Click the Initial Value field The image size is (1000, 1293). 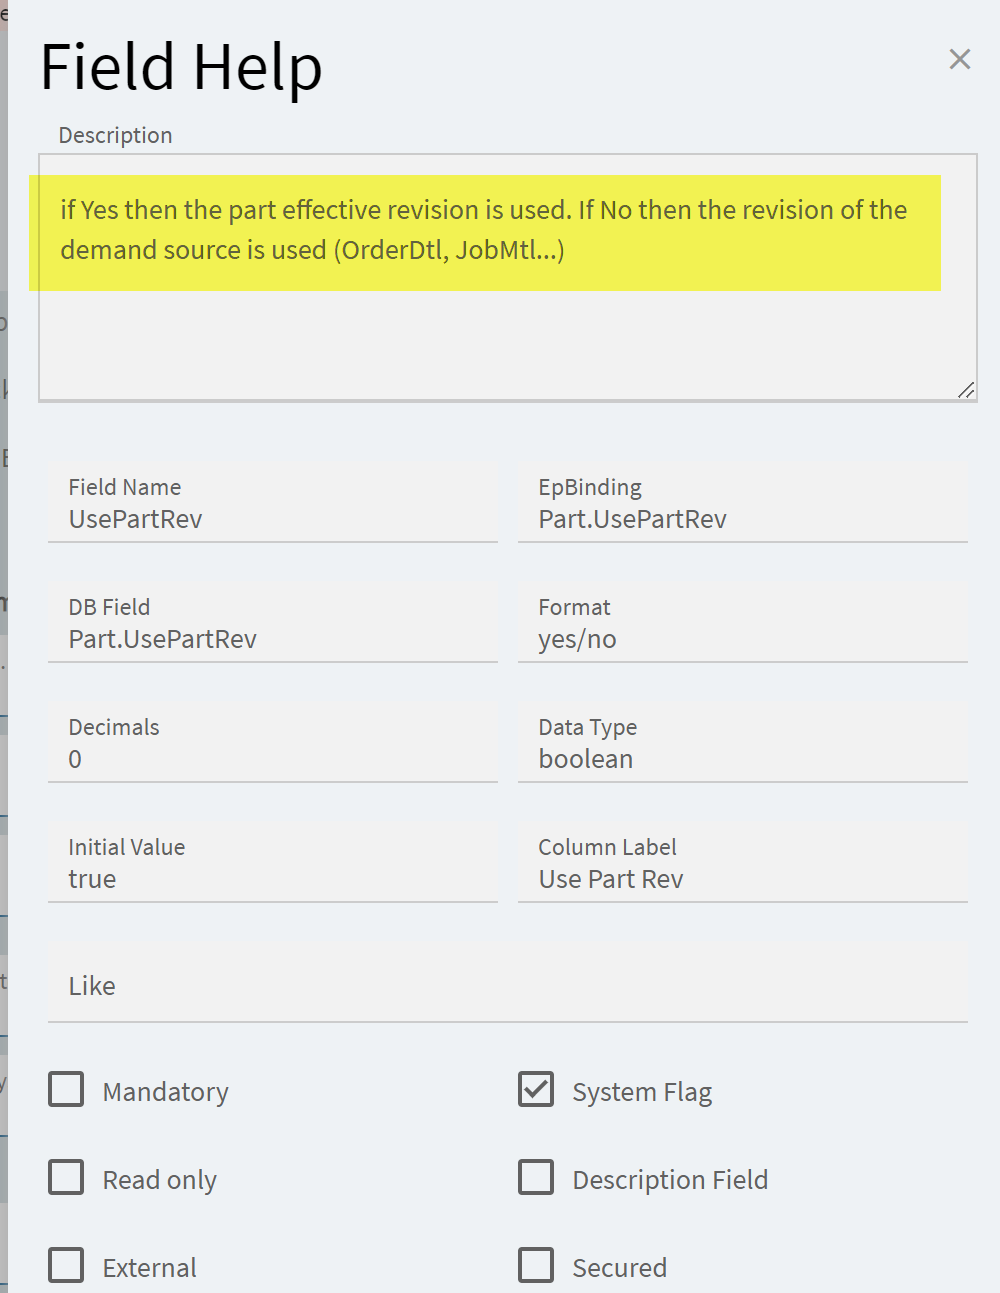pos(272,879)
